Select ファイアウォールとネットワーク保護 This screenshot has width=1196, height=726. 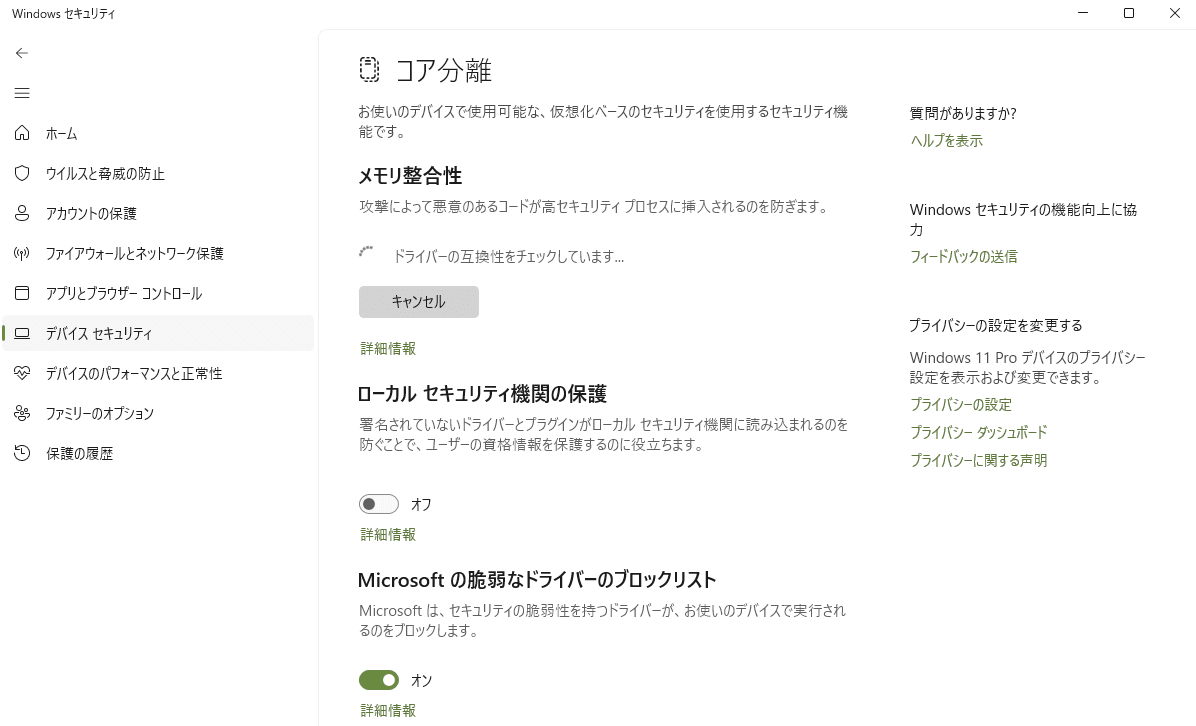[x=158, y=253]
